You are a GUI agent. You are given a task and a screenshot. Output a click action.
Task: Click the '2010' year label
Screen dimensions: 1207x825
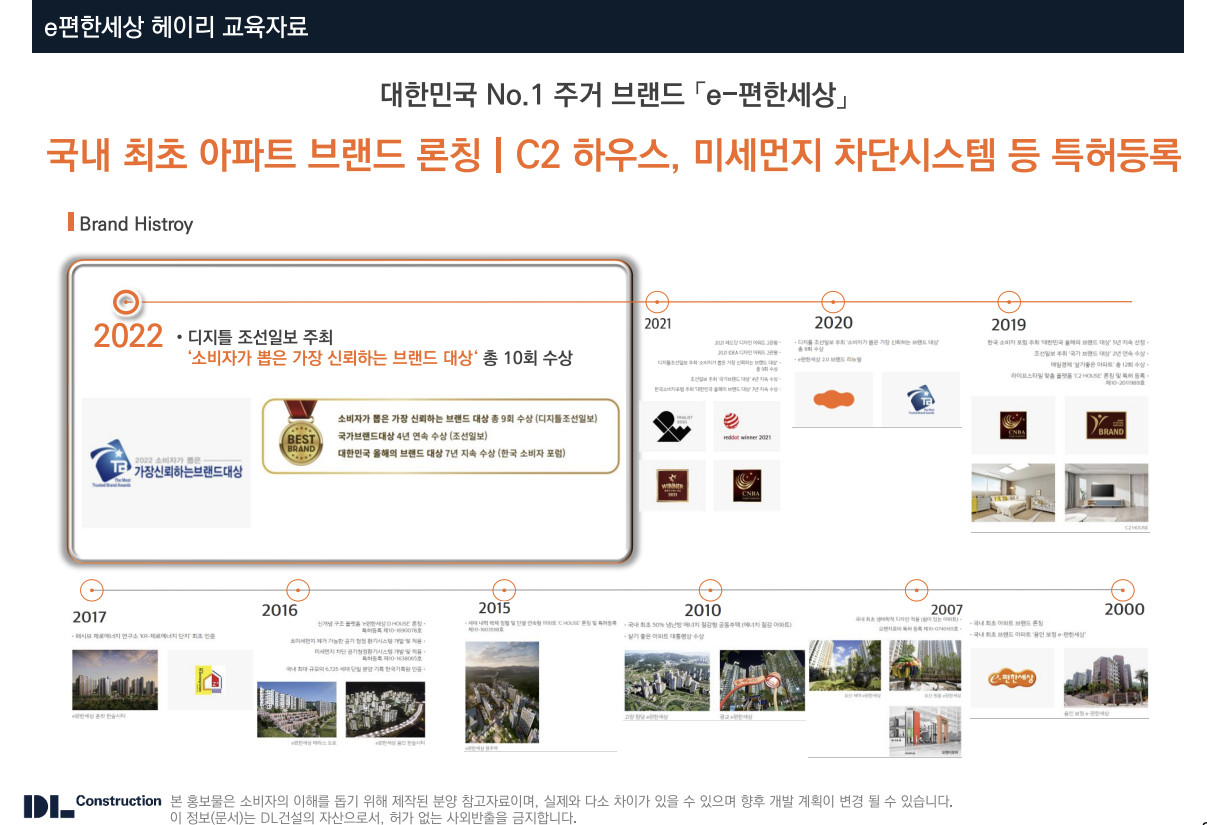pyautogui.click(x=702, y=610)
